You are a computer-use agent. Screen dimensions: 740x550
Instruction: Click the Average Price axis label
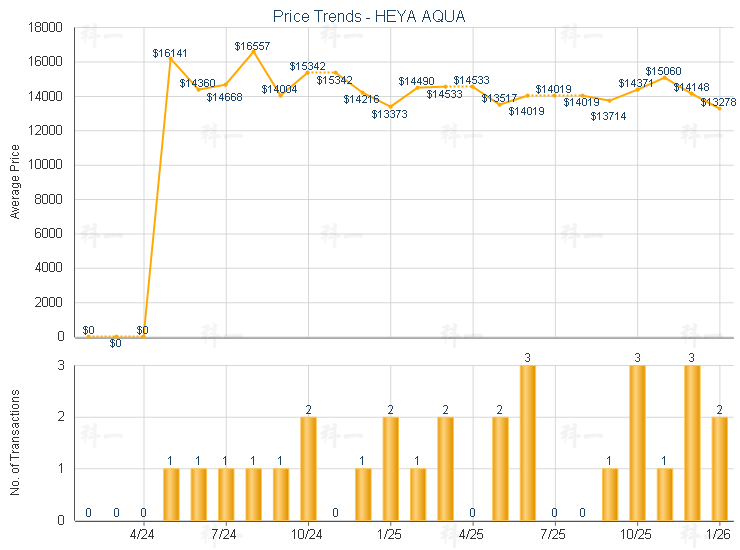14,182
